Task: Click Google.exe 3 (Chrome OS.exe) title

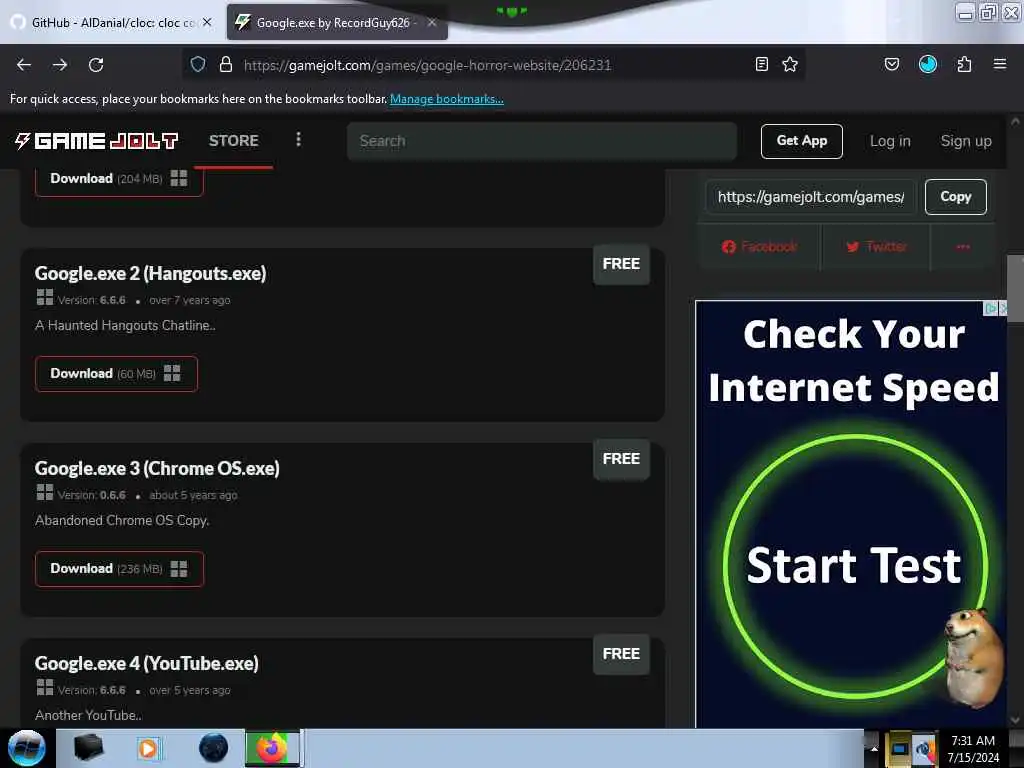Action: pos(157,468)
